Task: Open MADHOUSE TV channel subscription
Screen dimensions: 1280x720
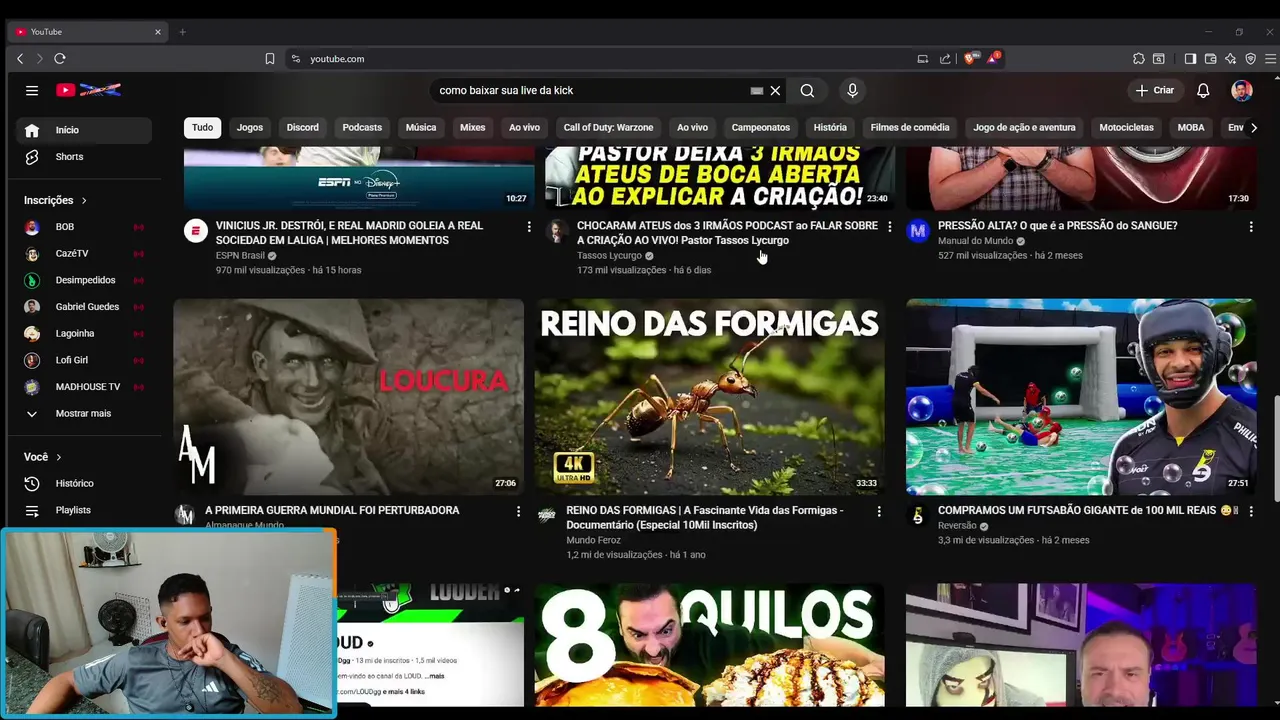Action: tap(84, 387)
